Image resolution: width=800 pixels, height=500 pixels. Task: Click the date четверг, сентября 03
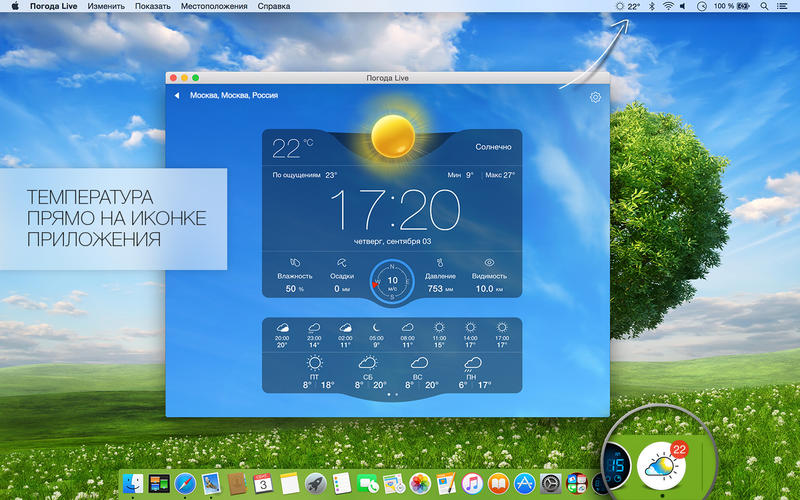(x=392, y=241)
